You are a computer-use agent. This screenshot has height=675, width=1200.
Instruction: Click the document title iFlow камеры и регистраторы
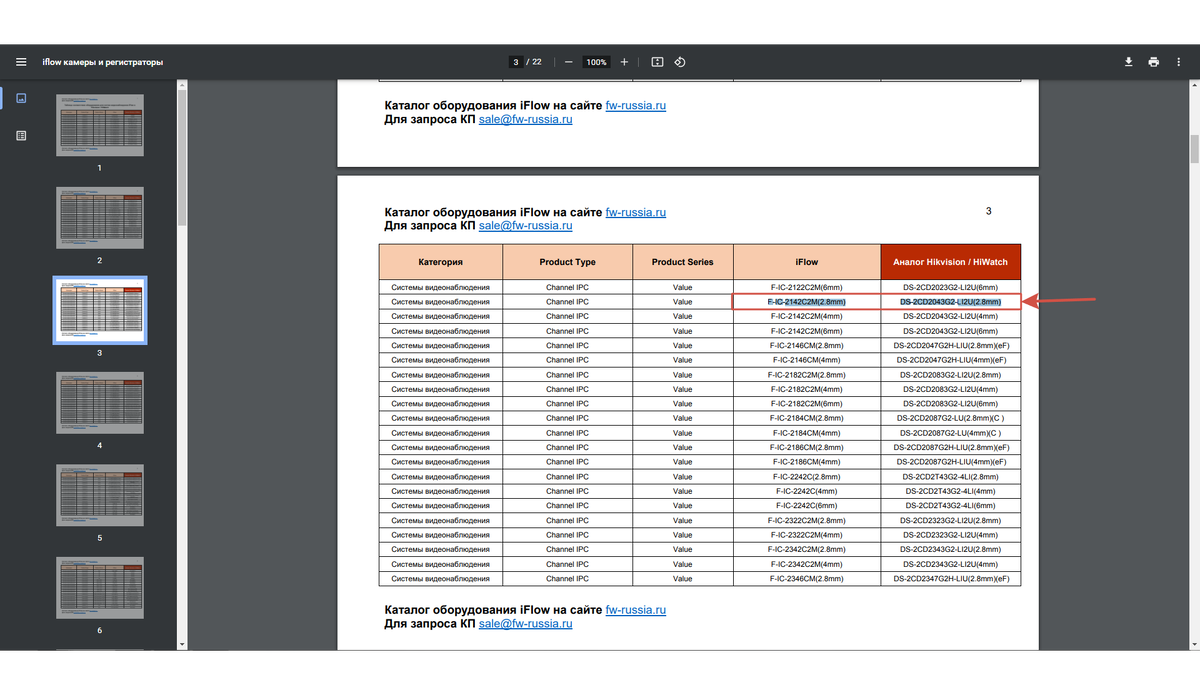[x=103, y=62]
